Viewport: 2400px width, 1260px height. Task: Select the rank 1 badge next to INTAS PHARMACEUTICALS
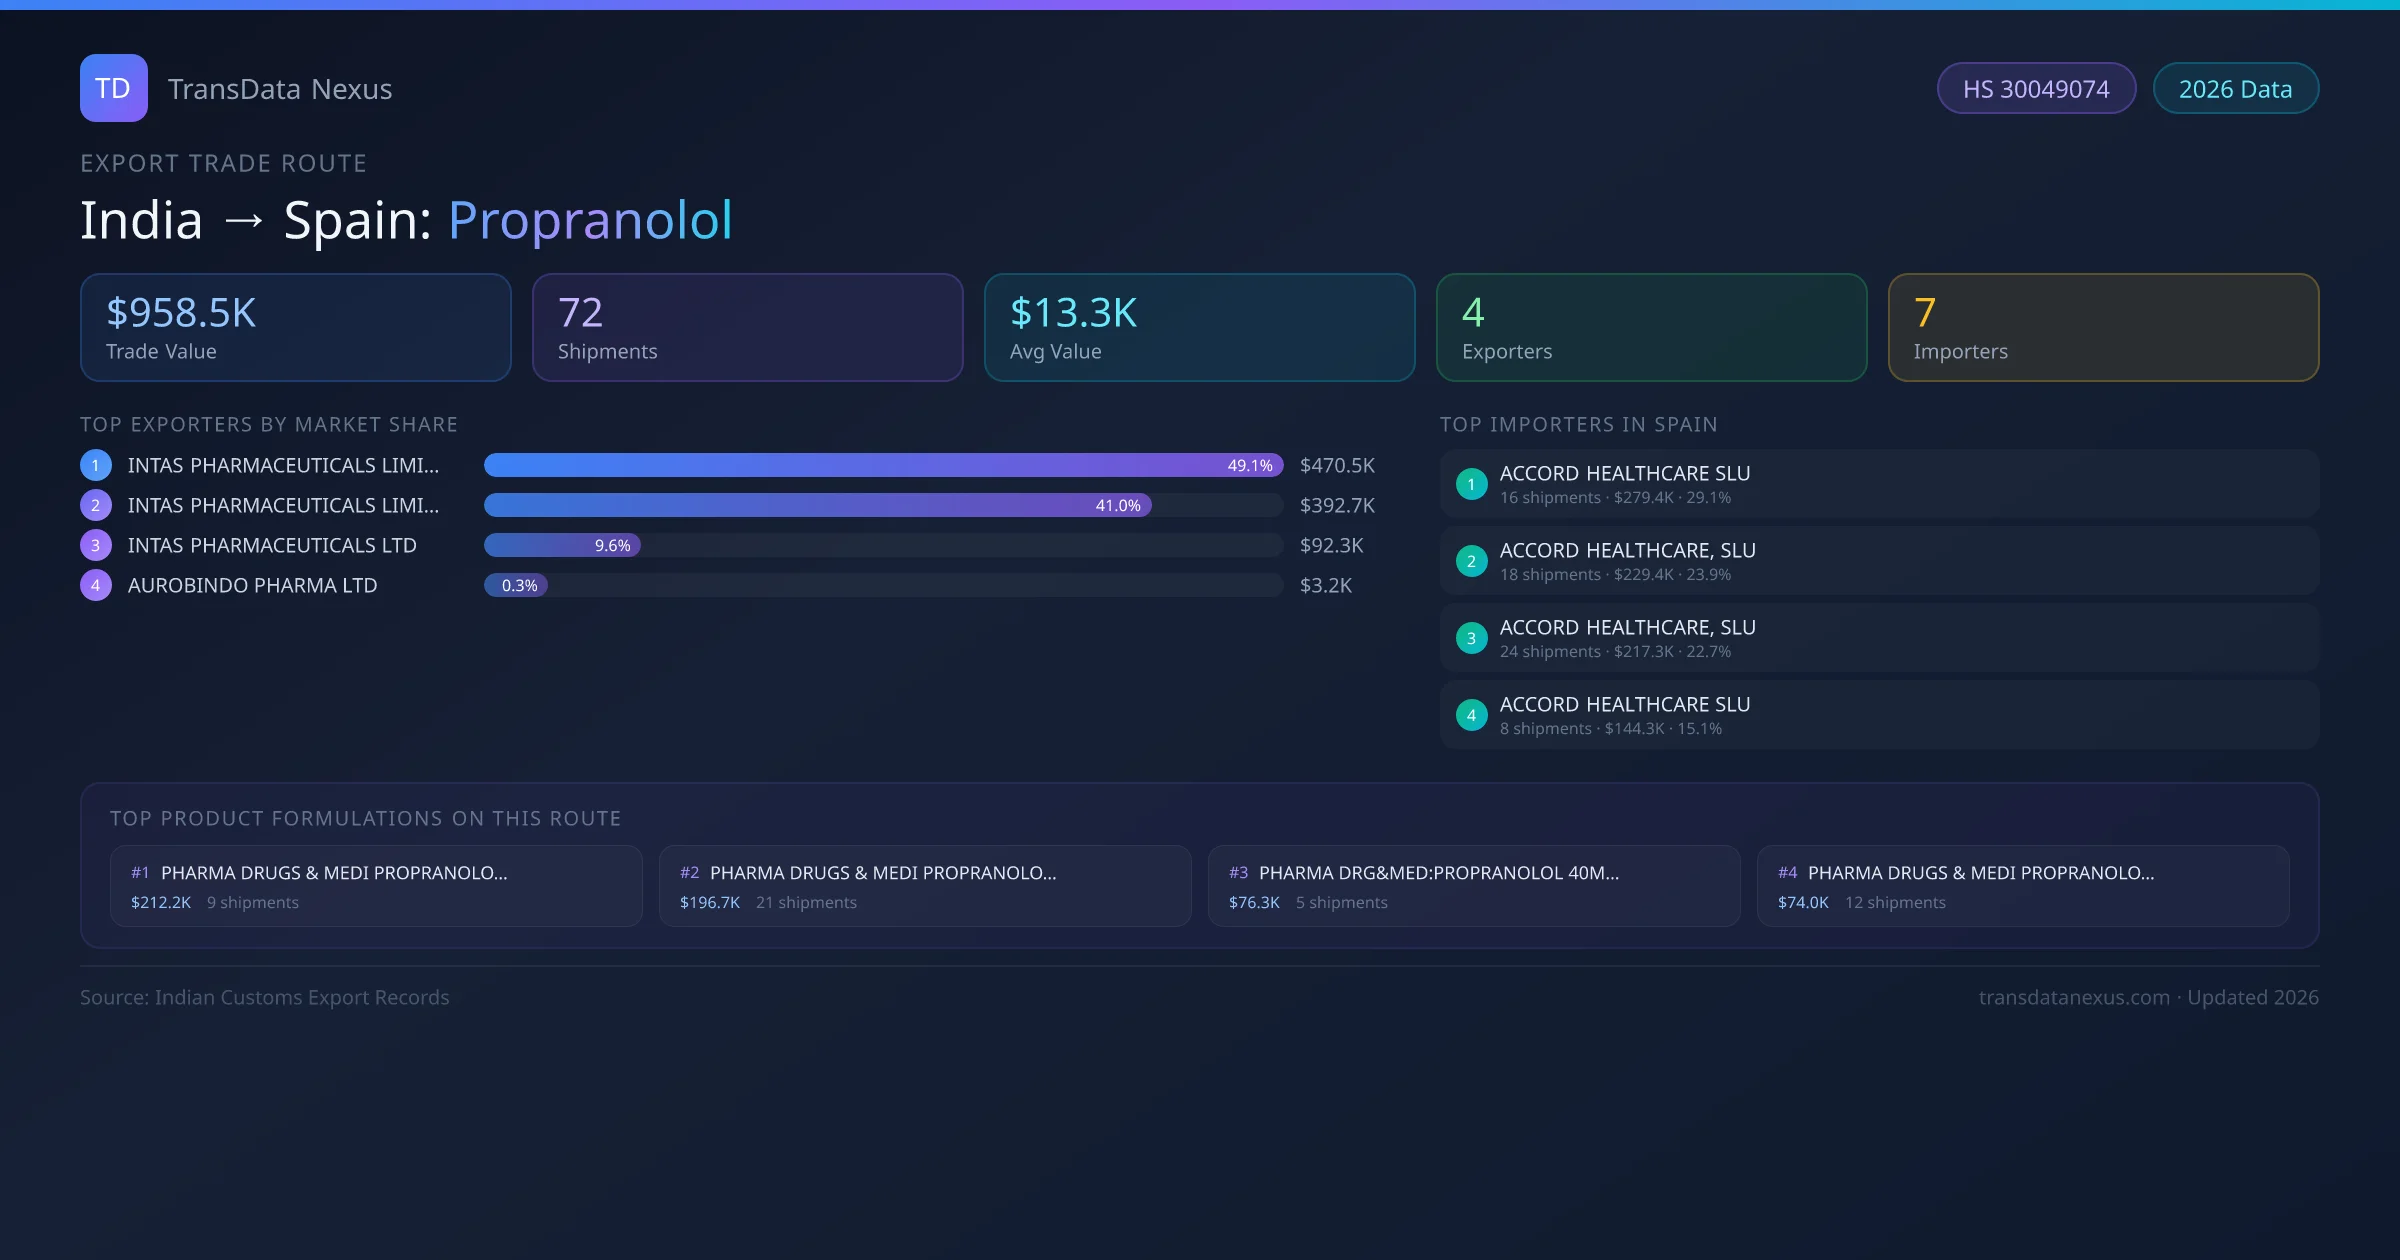coord(95,464)
